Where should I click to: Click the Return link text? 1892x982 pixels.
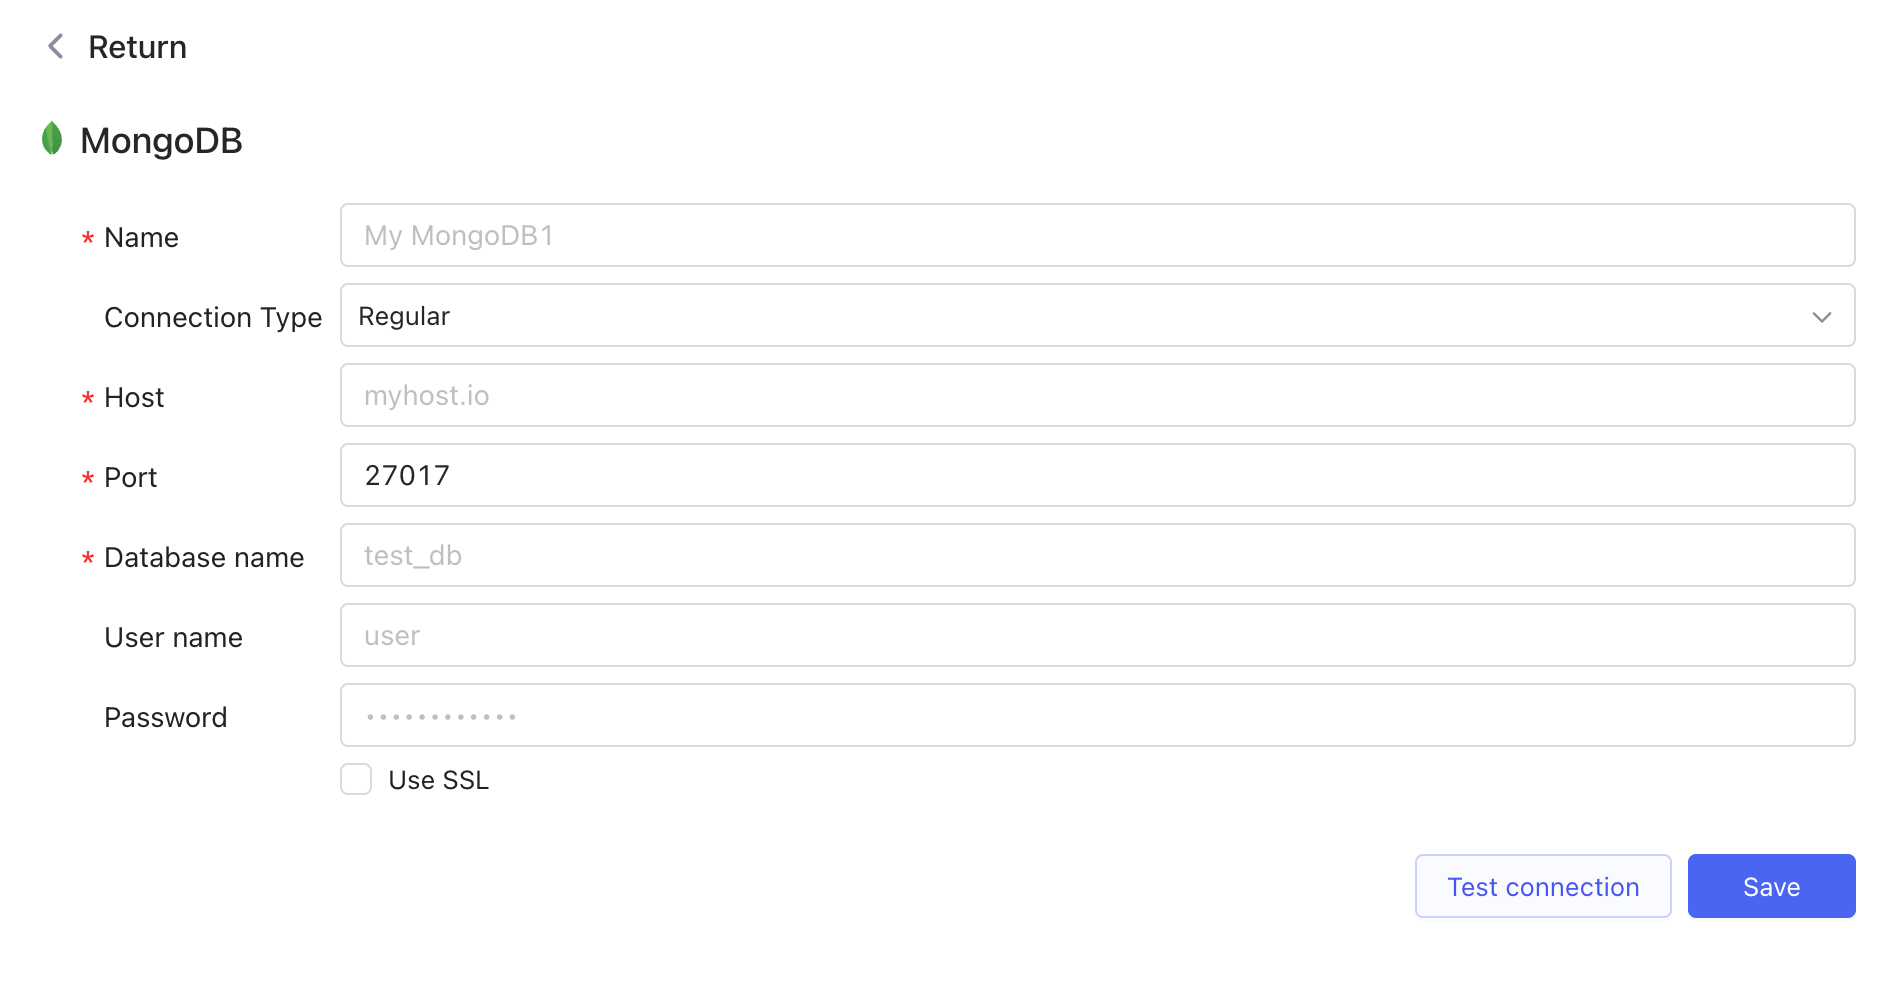pyautogui.click(x=137, y=47)
